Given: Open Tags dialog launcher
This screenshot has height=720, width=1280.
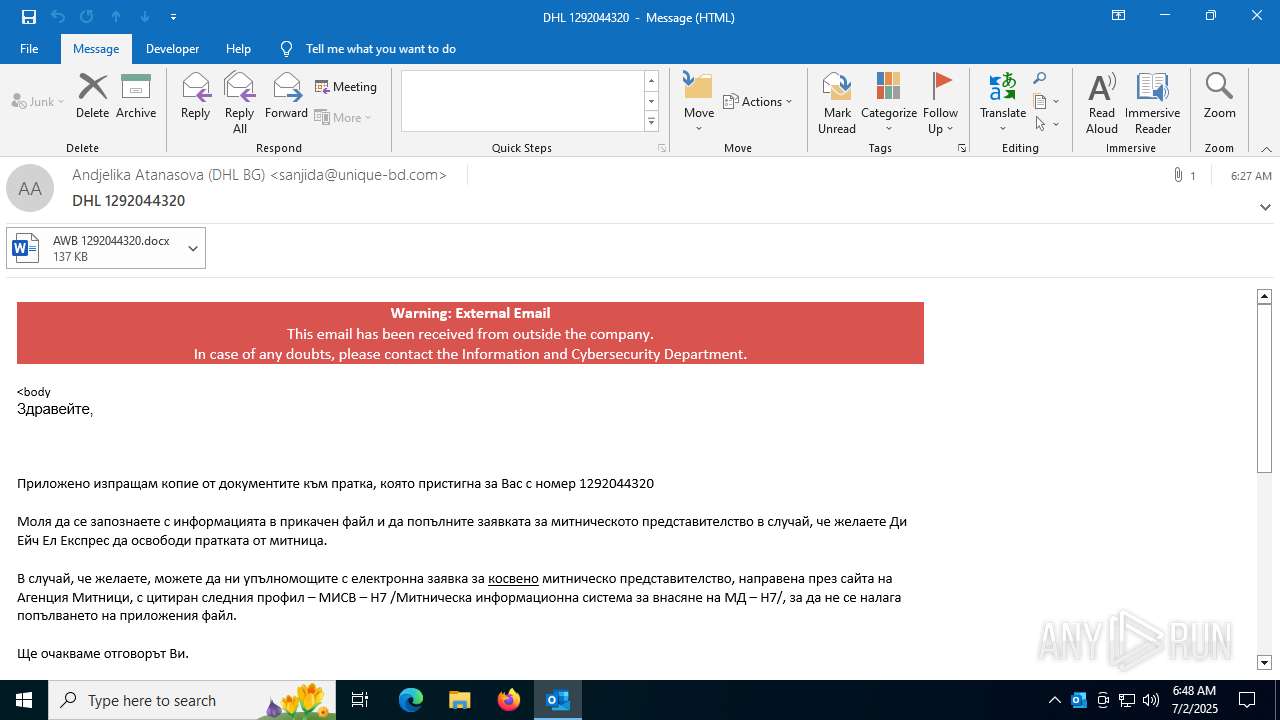Looking at the screenshot, I should (x=962, y=148).
